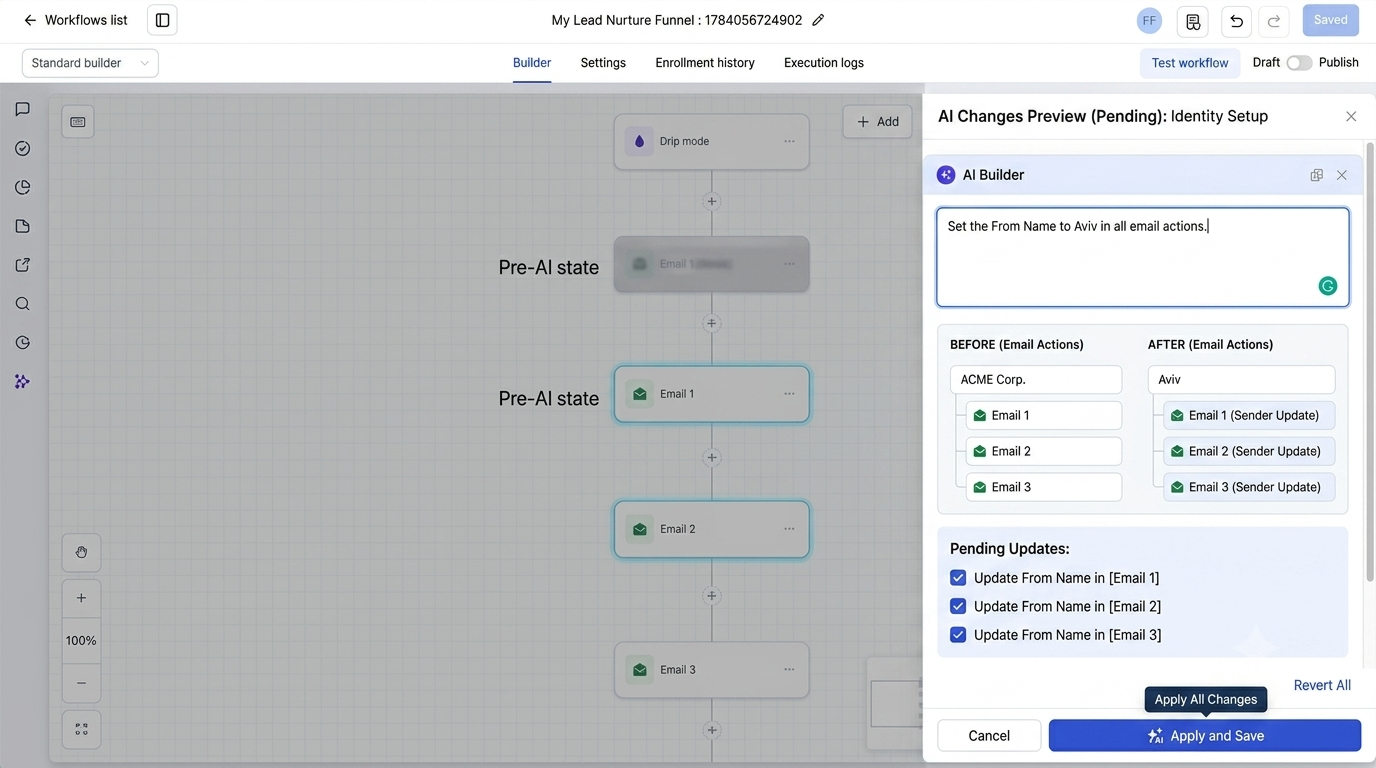Screen dimensions: 1376x768
Task: Close the AI Builder section
Action: coord(1342,175)
